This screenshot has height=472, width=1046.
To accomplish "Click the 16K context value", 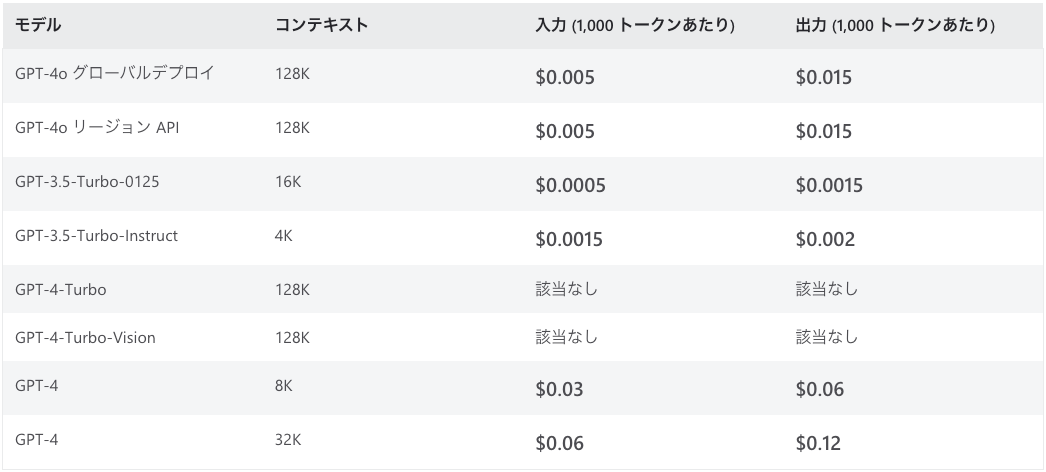I will tap(288, 181).
